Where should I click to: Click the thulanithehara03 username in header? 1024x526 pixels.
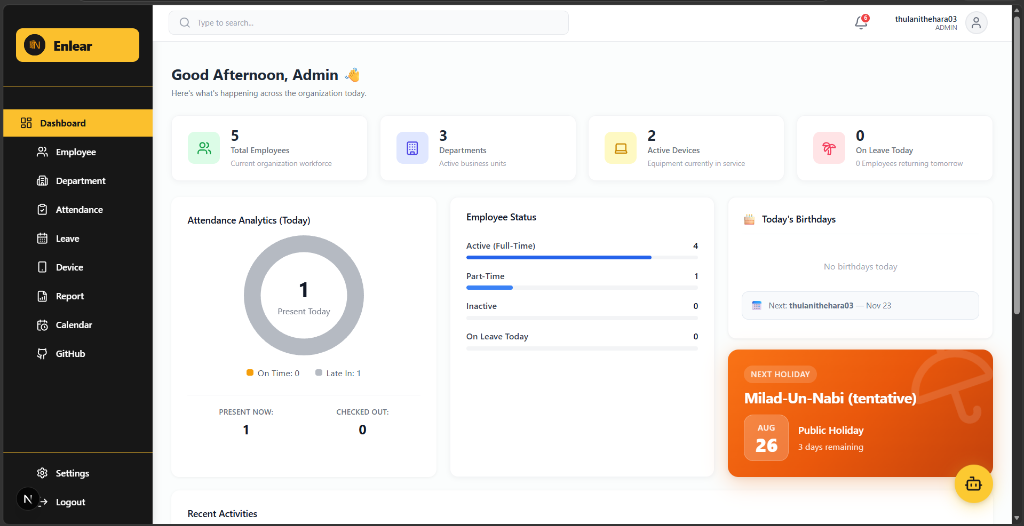(926, 19)
